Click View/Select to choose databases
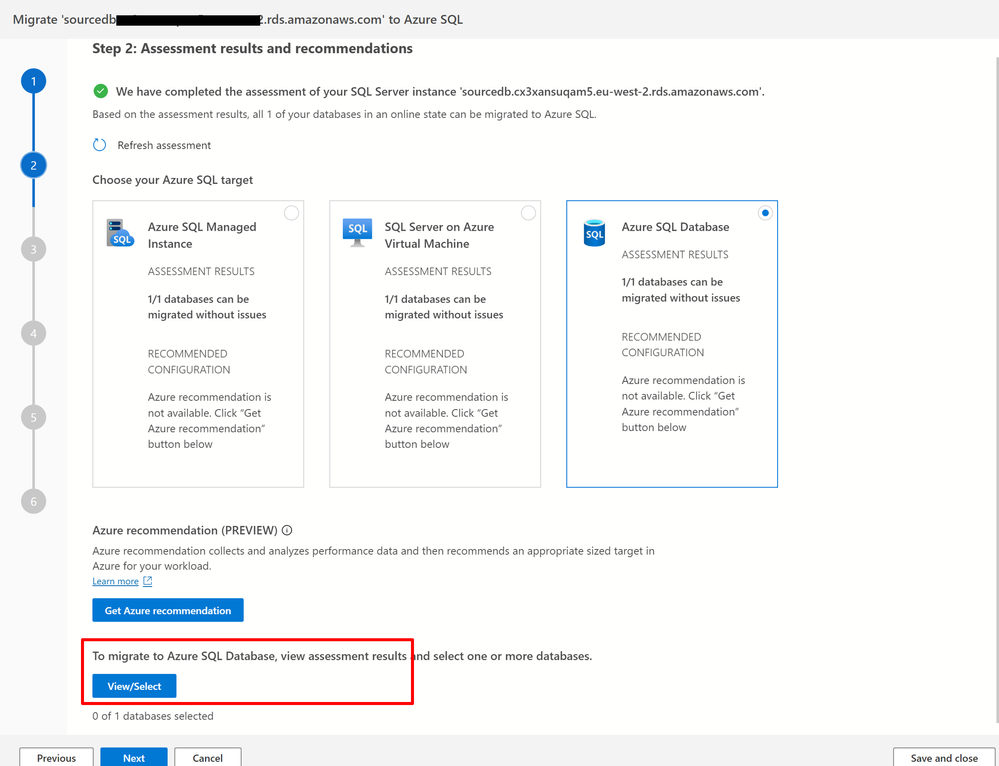 (x=134, y=686)
